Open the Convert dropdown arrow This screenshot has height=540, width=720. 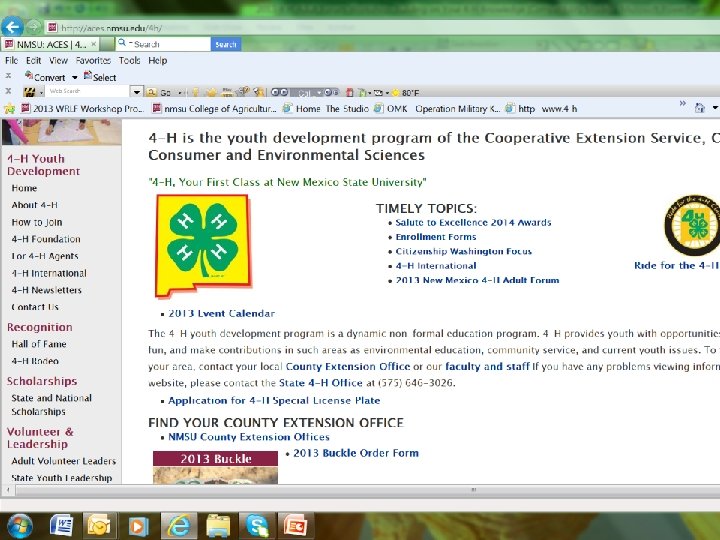coord(74,78)
